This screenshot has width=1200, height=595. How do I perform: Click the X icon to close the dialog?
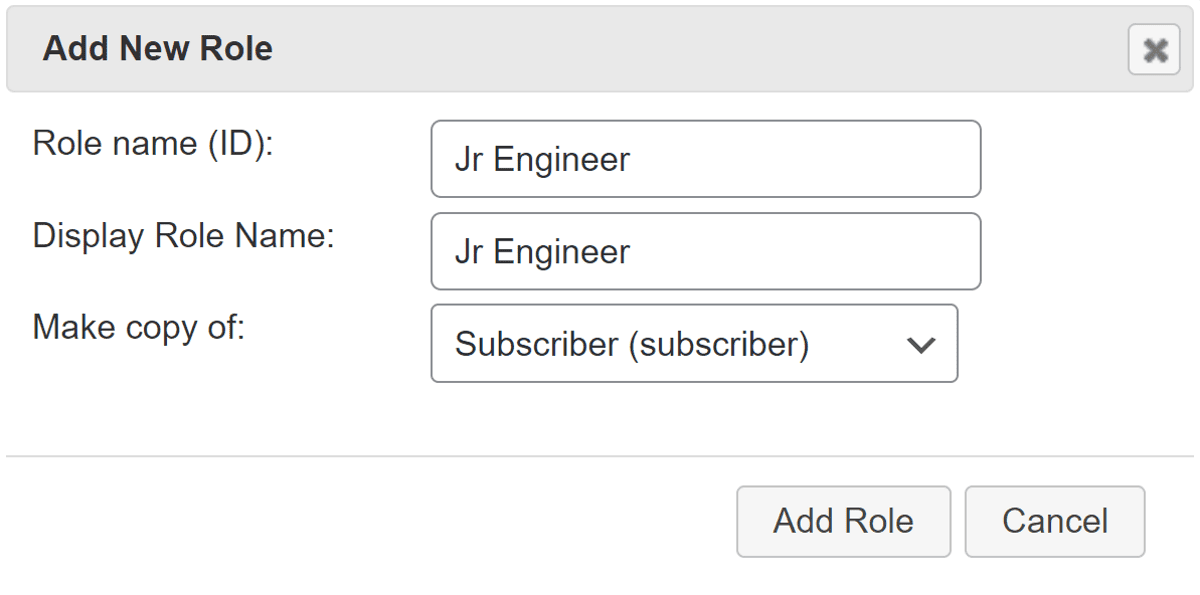[x=1153, y=49]
